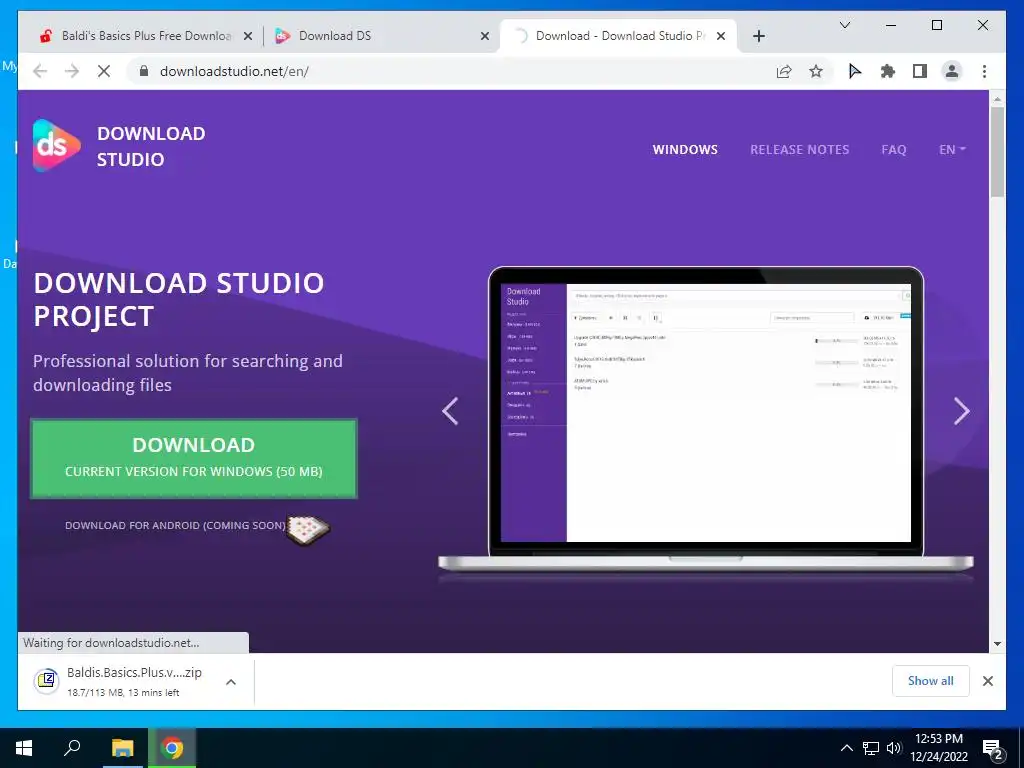Viewport: 1024px width, 768px height.
Task: Click the scrollbar up arrow
Action: click(997, 99)
